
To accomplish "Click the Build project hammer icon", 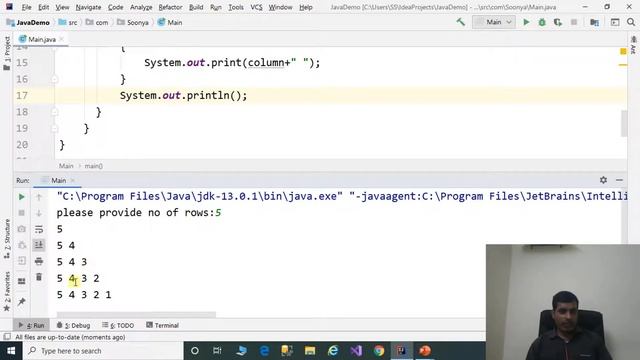I will (x=460, y=22).
